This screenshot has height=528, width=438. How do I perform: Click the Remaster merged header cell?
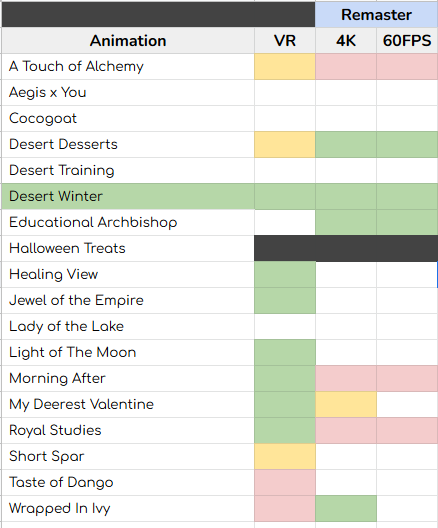click(x=376, y=14)
